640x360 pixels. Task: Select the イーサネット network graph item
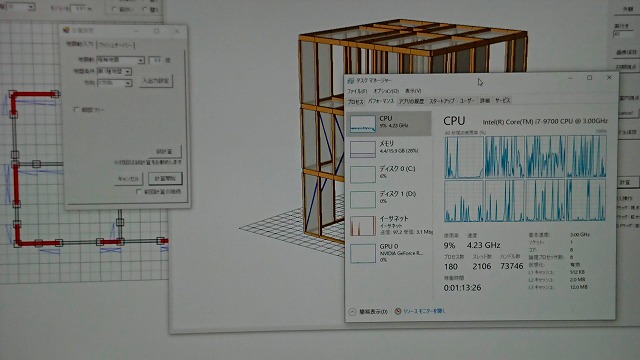[389, 225]
